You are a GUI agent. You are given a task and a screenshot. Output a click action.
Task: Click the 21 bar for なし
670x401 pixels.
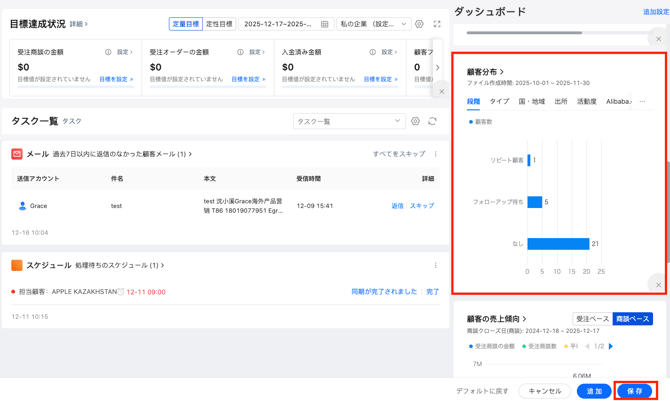coord(558,244)
